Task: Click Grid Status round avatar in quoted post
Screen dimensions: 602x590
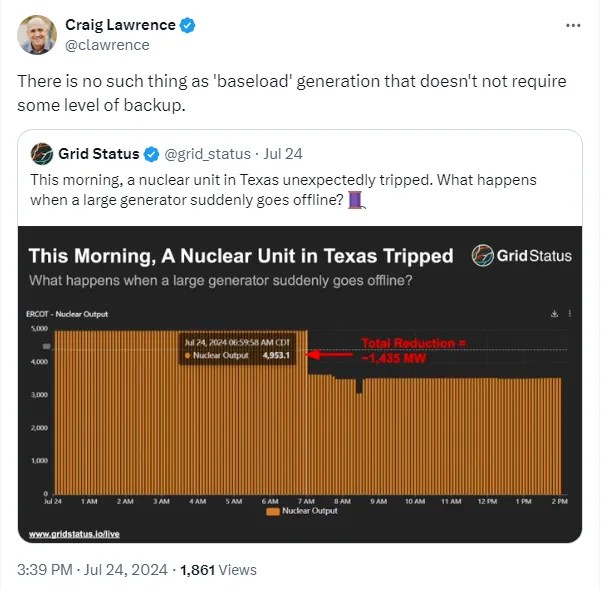Action: tap(42, 154)
